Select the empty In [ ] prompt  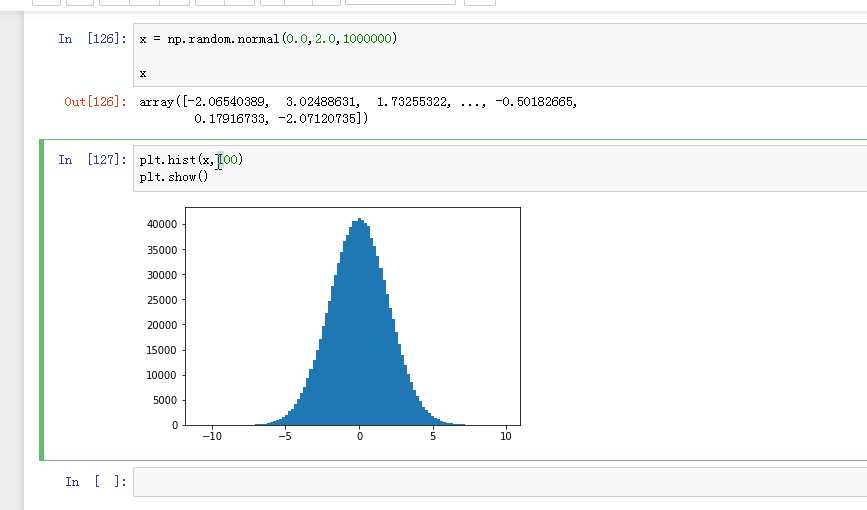pos(96,482)
